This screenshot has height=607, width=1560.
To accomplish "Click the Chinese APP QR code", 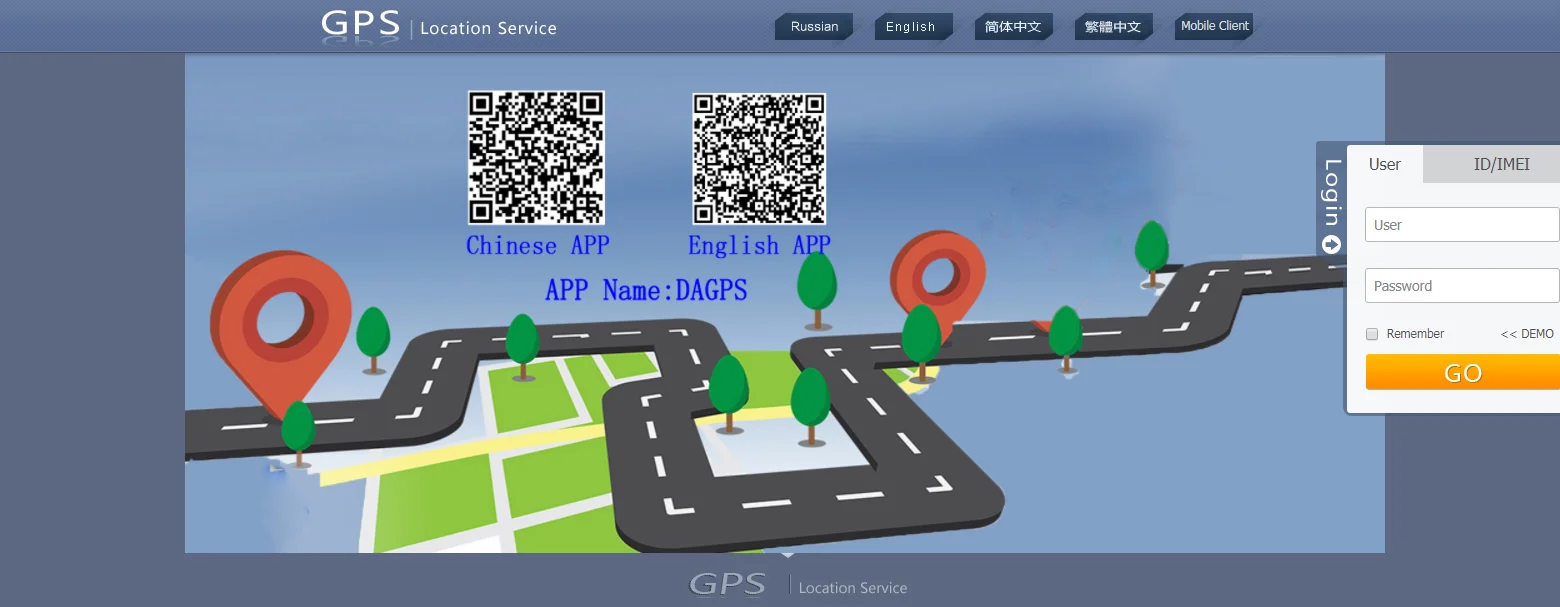I will tap(536, 158).
